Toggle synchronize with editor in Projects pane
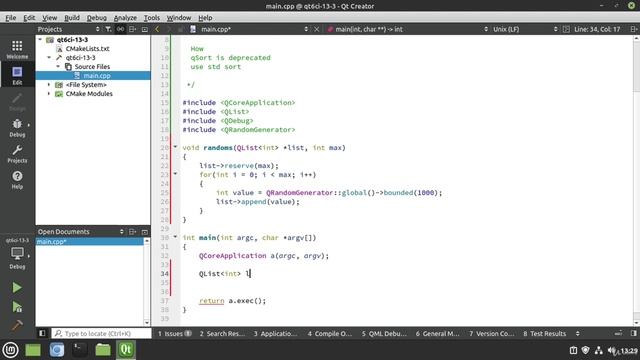Screen dimensions: 640x360 [120, 29]
